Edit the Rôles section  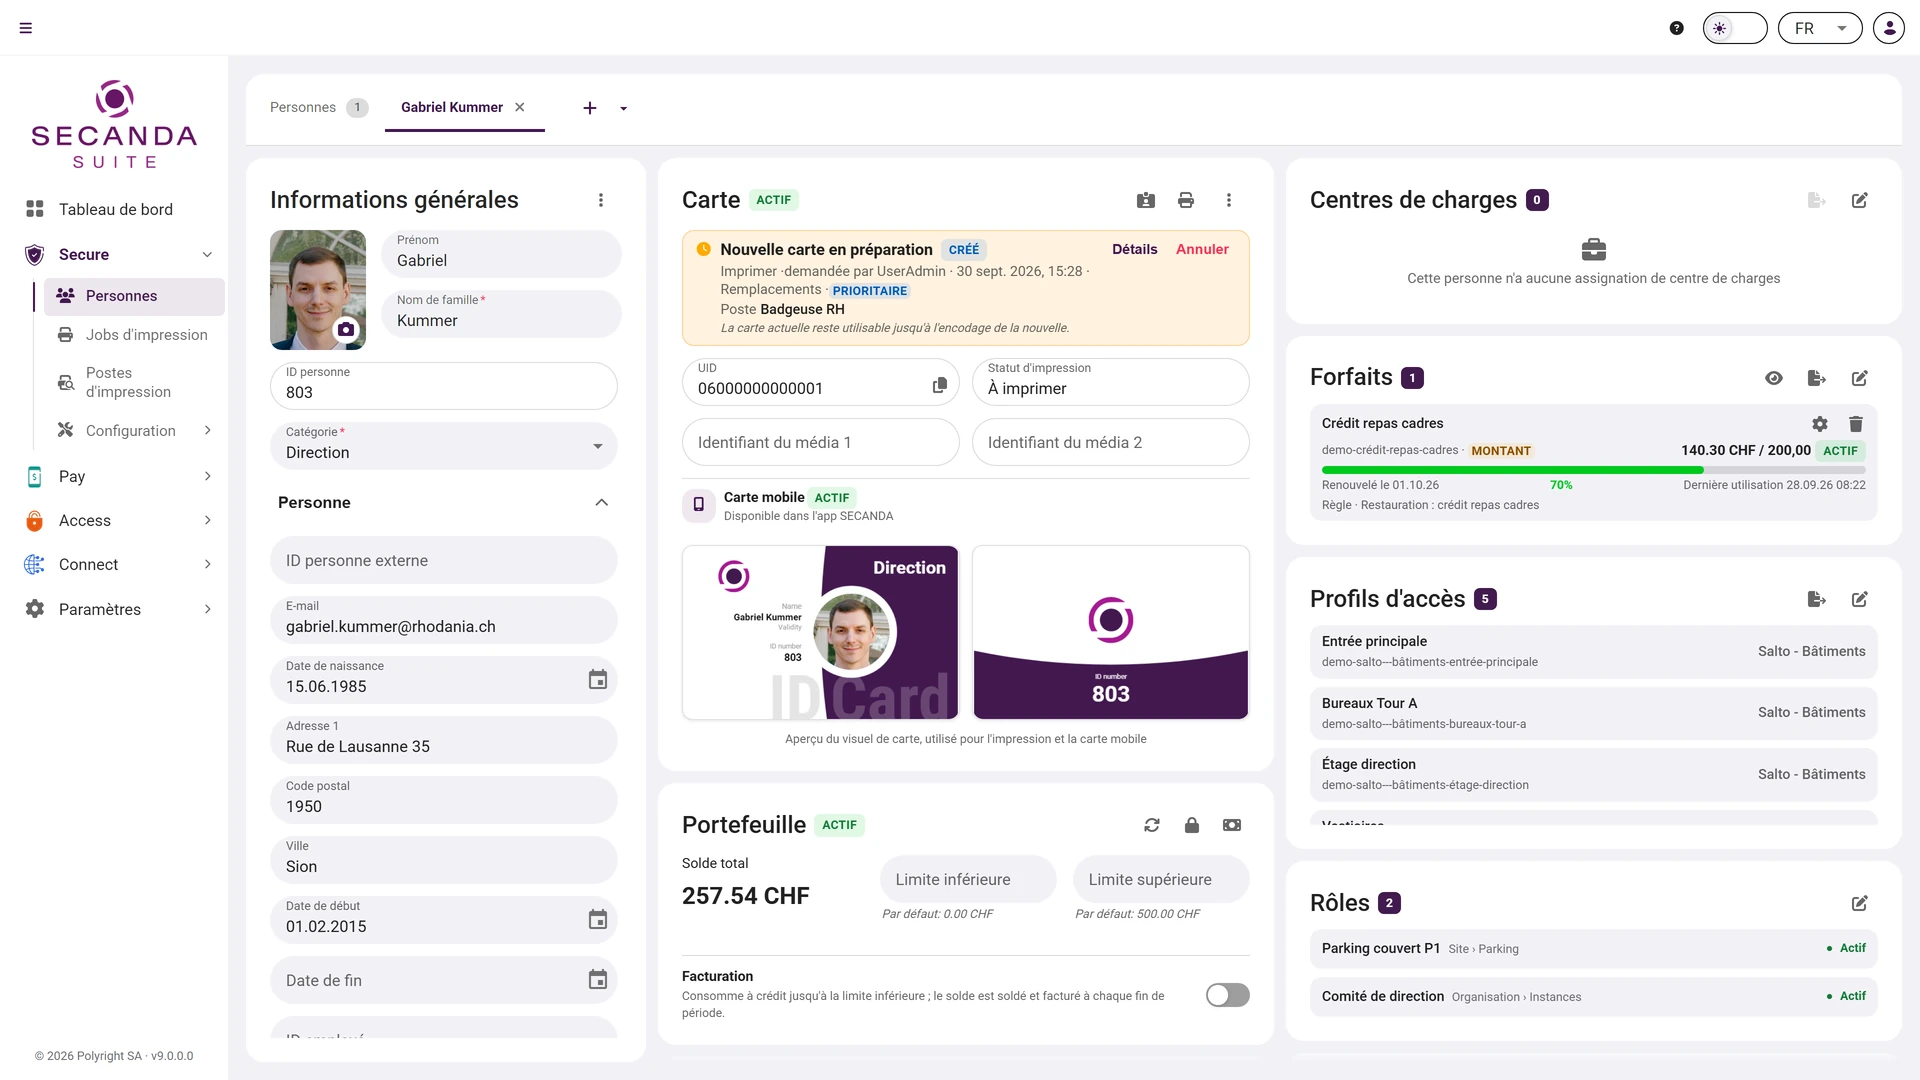point(1860,903)
